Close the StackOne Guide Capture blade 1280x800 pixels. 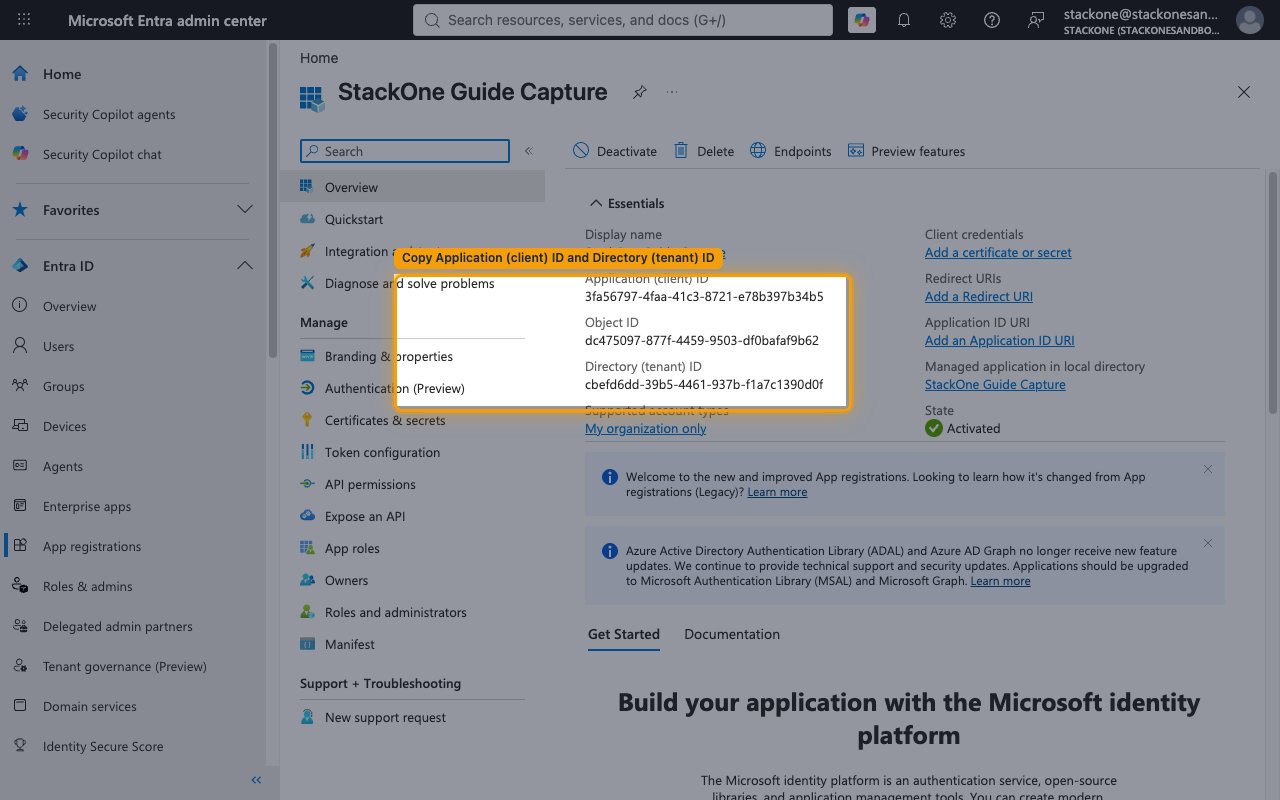1244,92
